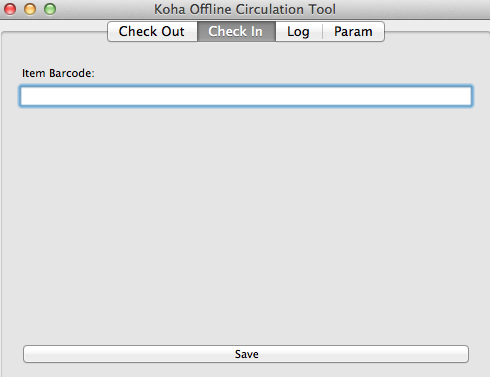The image size is (490, 377).
Task: Click the Item Barcode label
Action: tap(58, 73)
